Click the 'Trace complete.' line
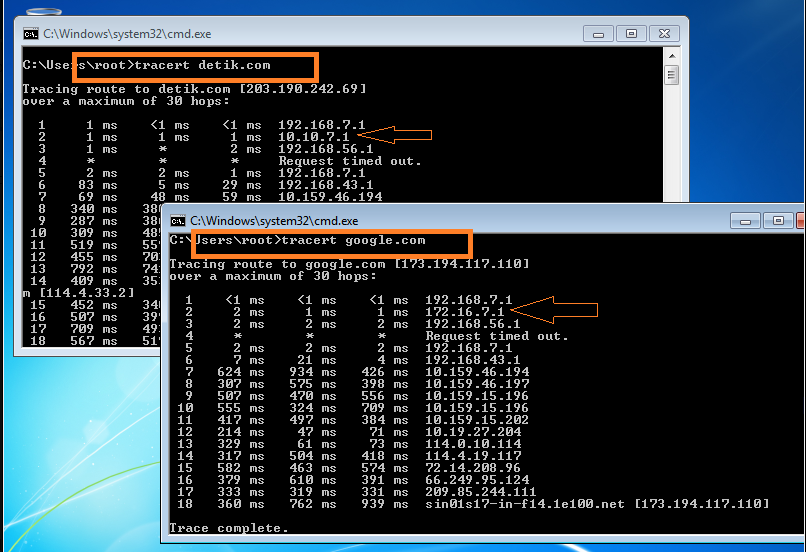This screenshot has width=806, height=552. tap(229, 528)
